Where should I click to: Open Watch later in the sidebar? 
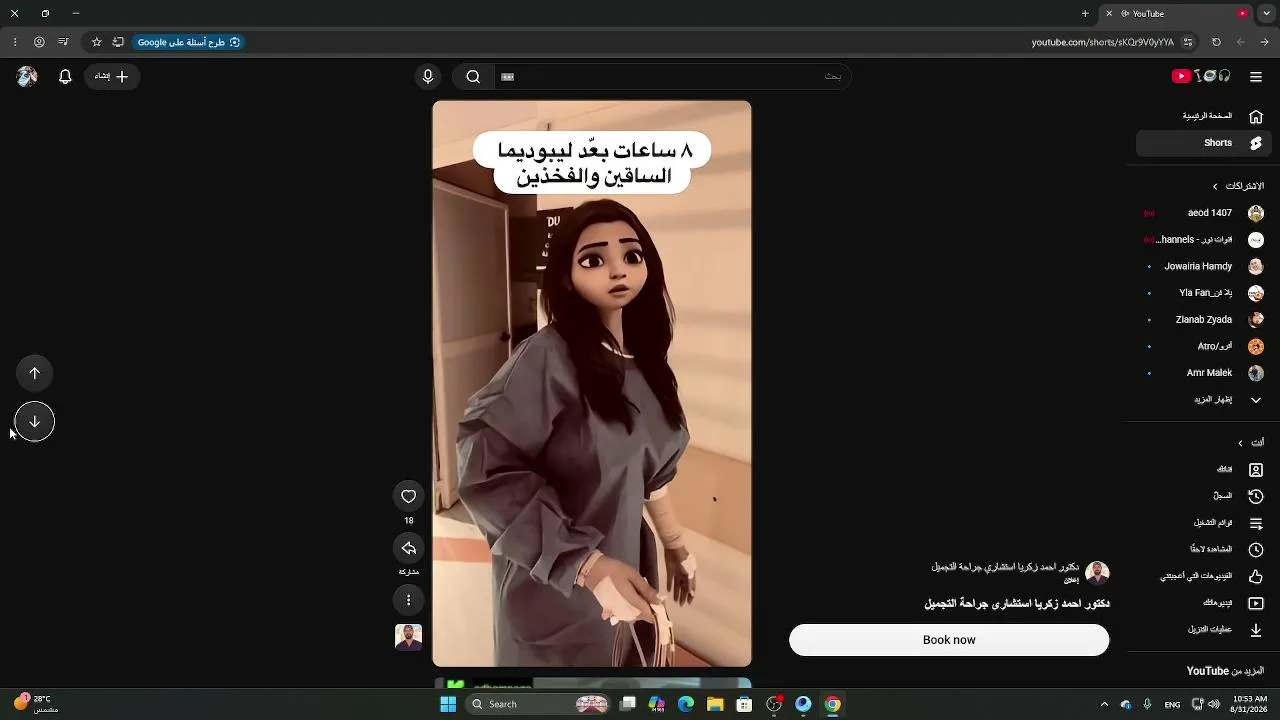1204,549
